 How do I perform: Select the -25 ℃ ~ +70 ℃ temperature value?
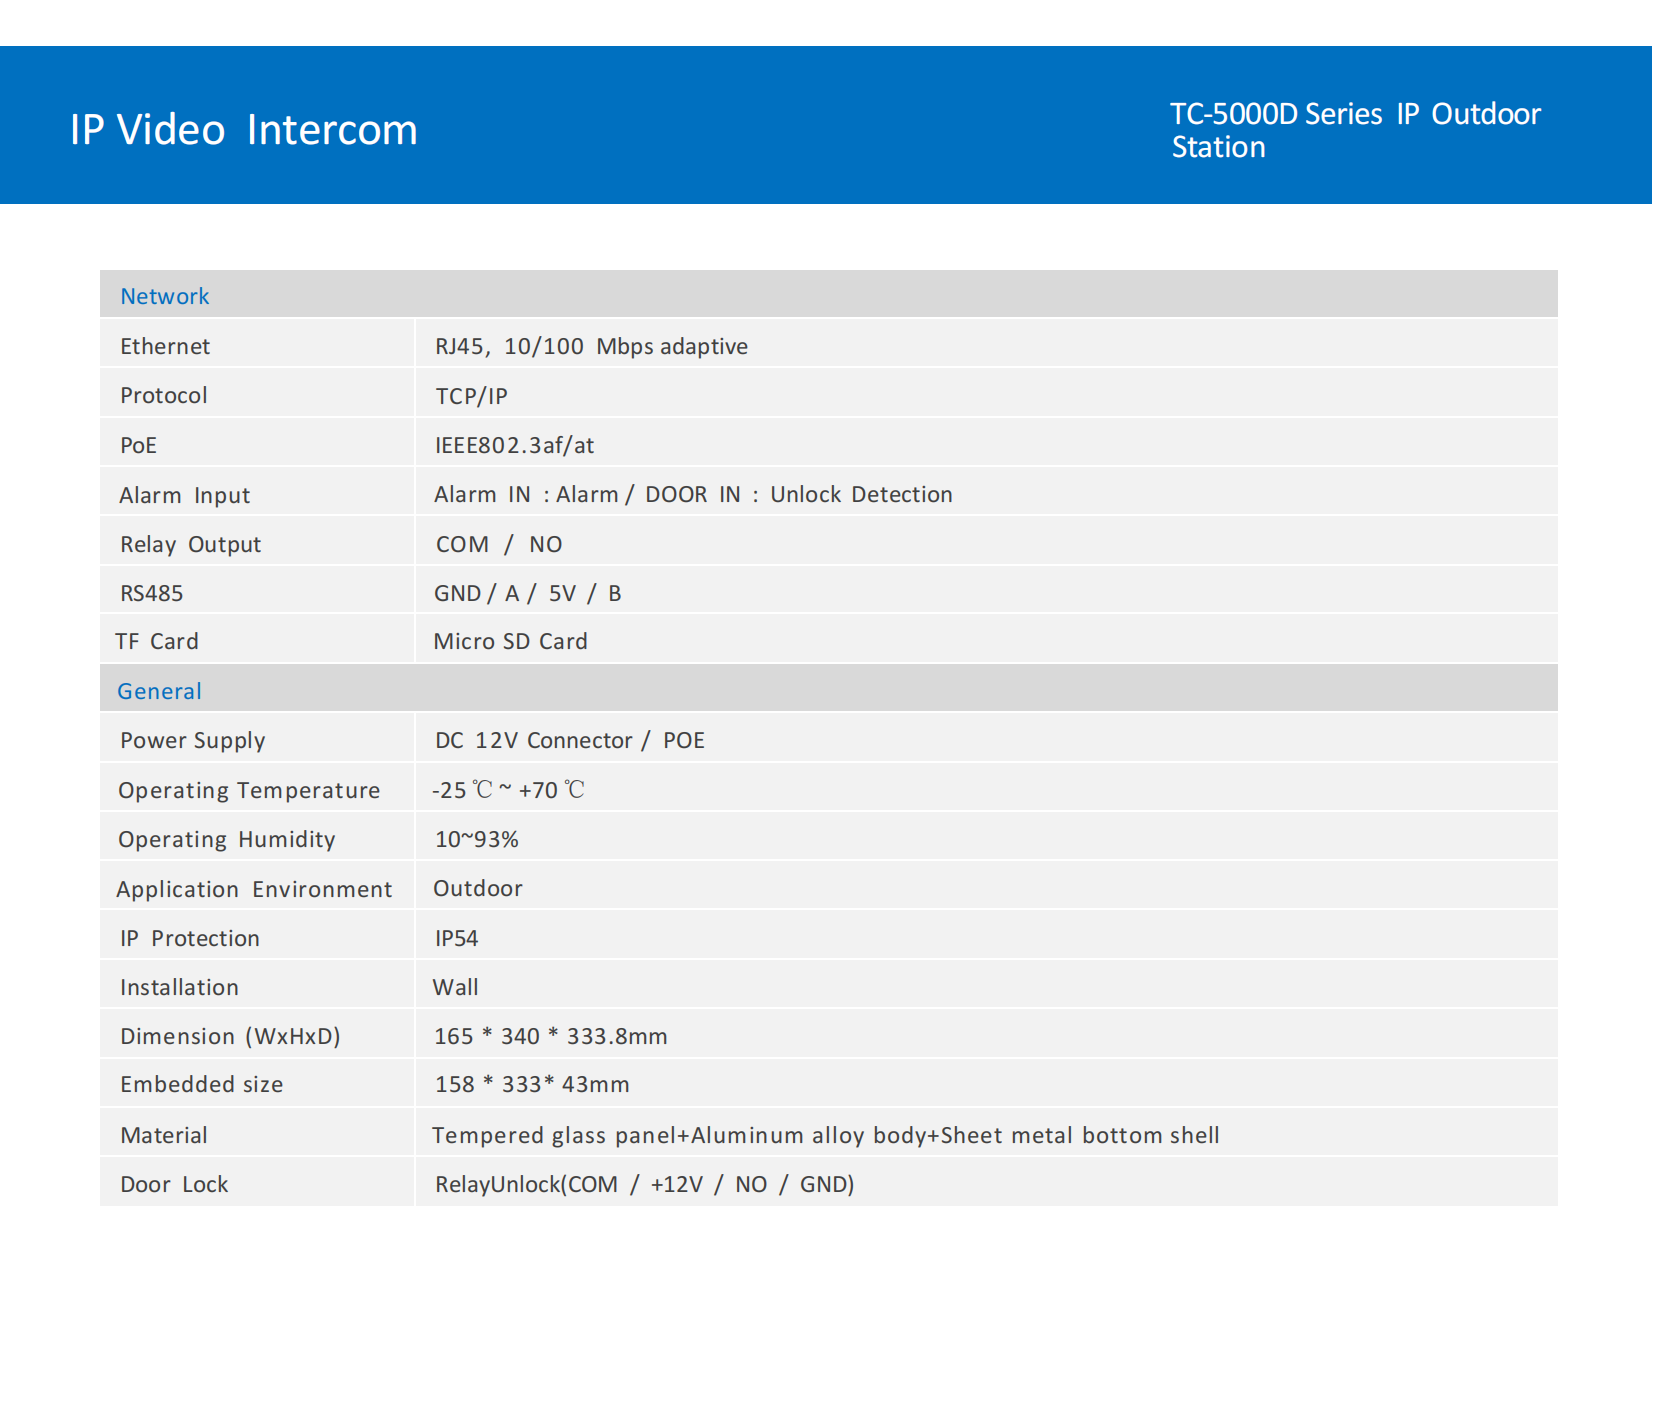[508, 790]
